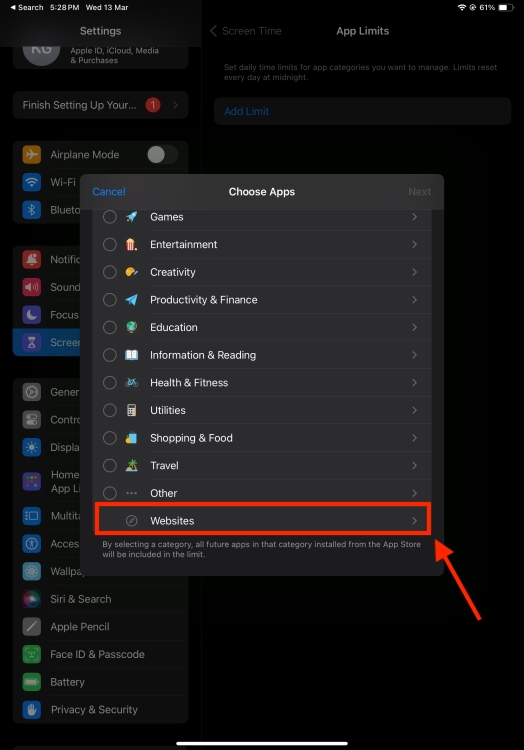Click the Information & Reading book icon

click(131, 355)
